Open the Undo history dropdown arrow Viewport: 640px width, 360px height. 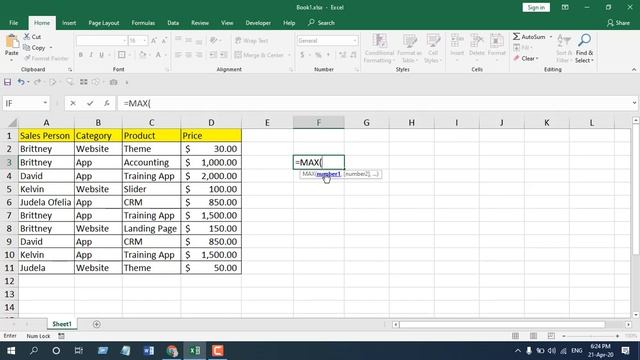pos(28,82)
